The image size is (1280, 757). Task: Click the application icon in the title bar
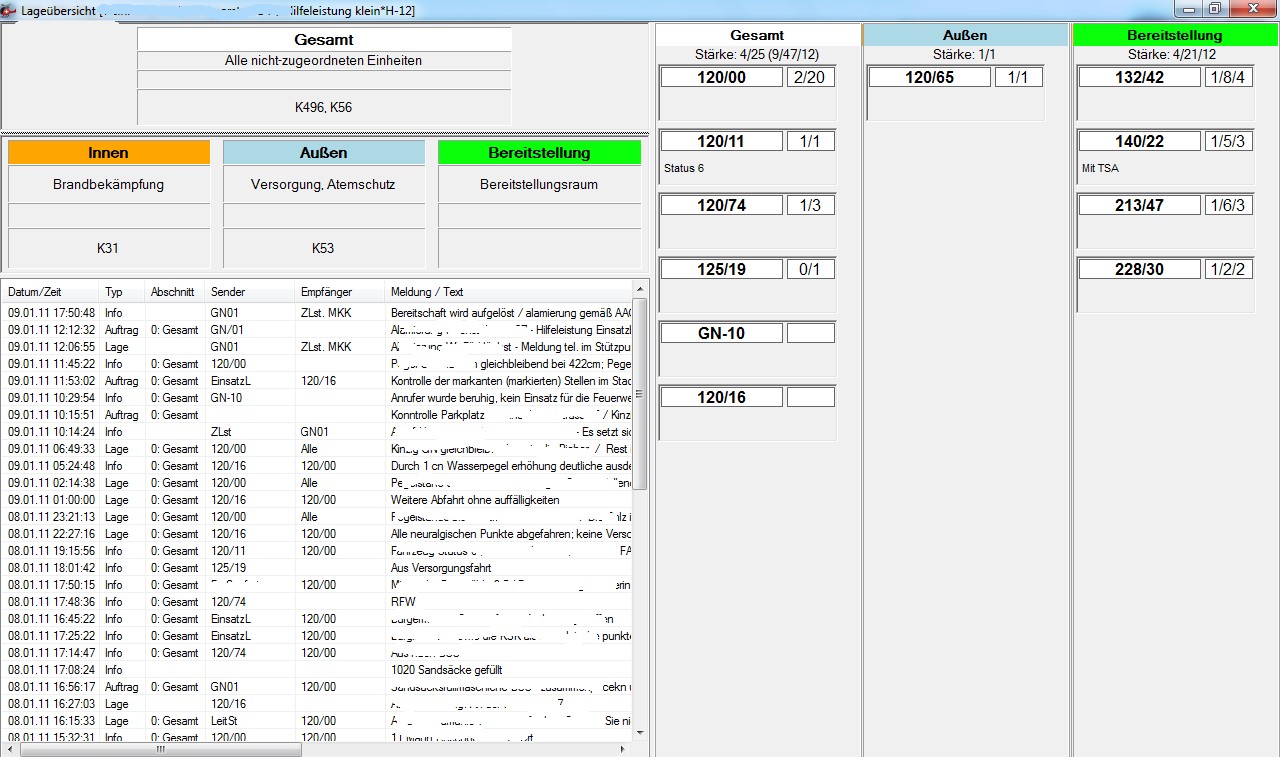9,10
